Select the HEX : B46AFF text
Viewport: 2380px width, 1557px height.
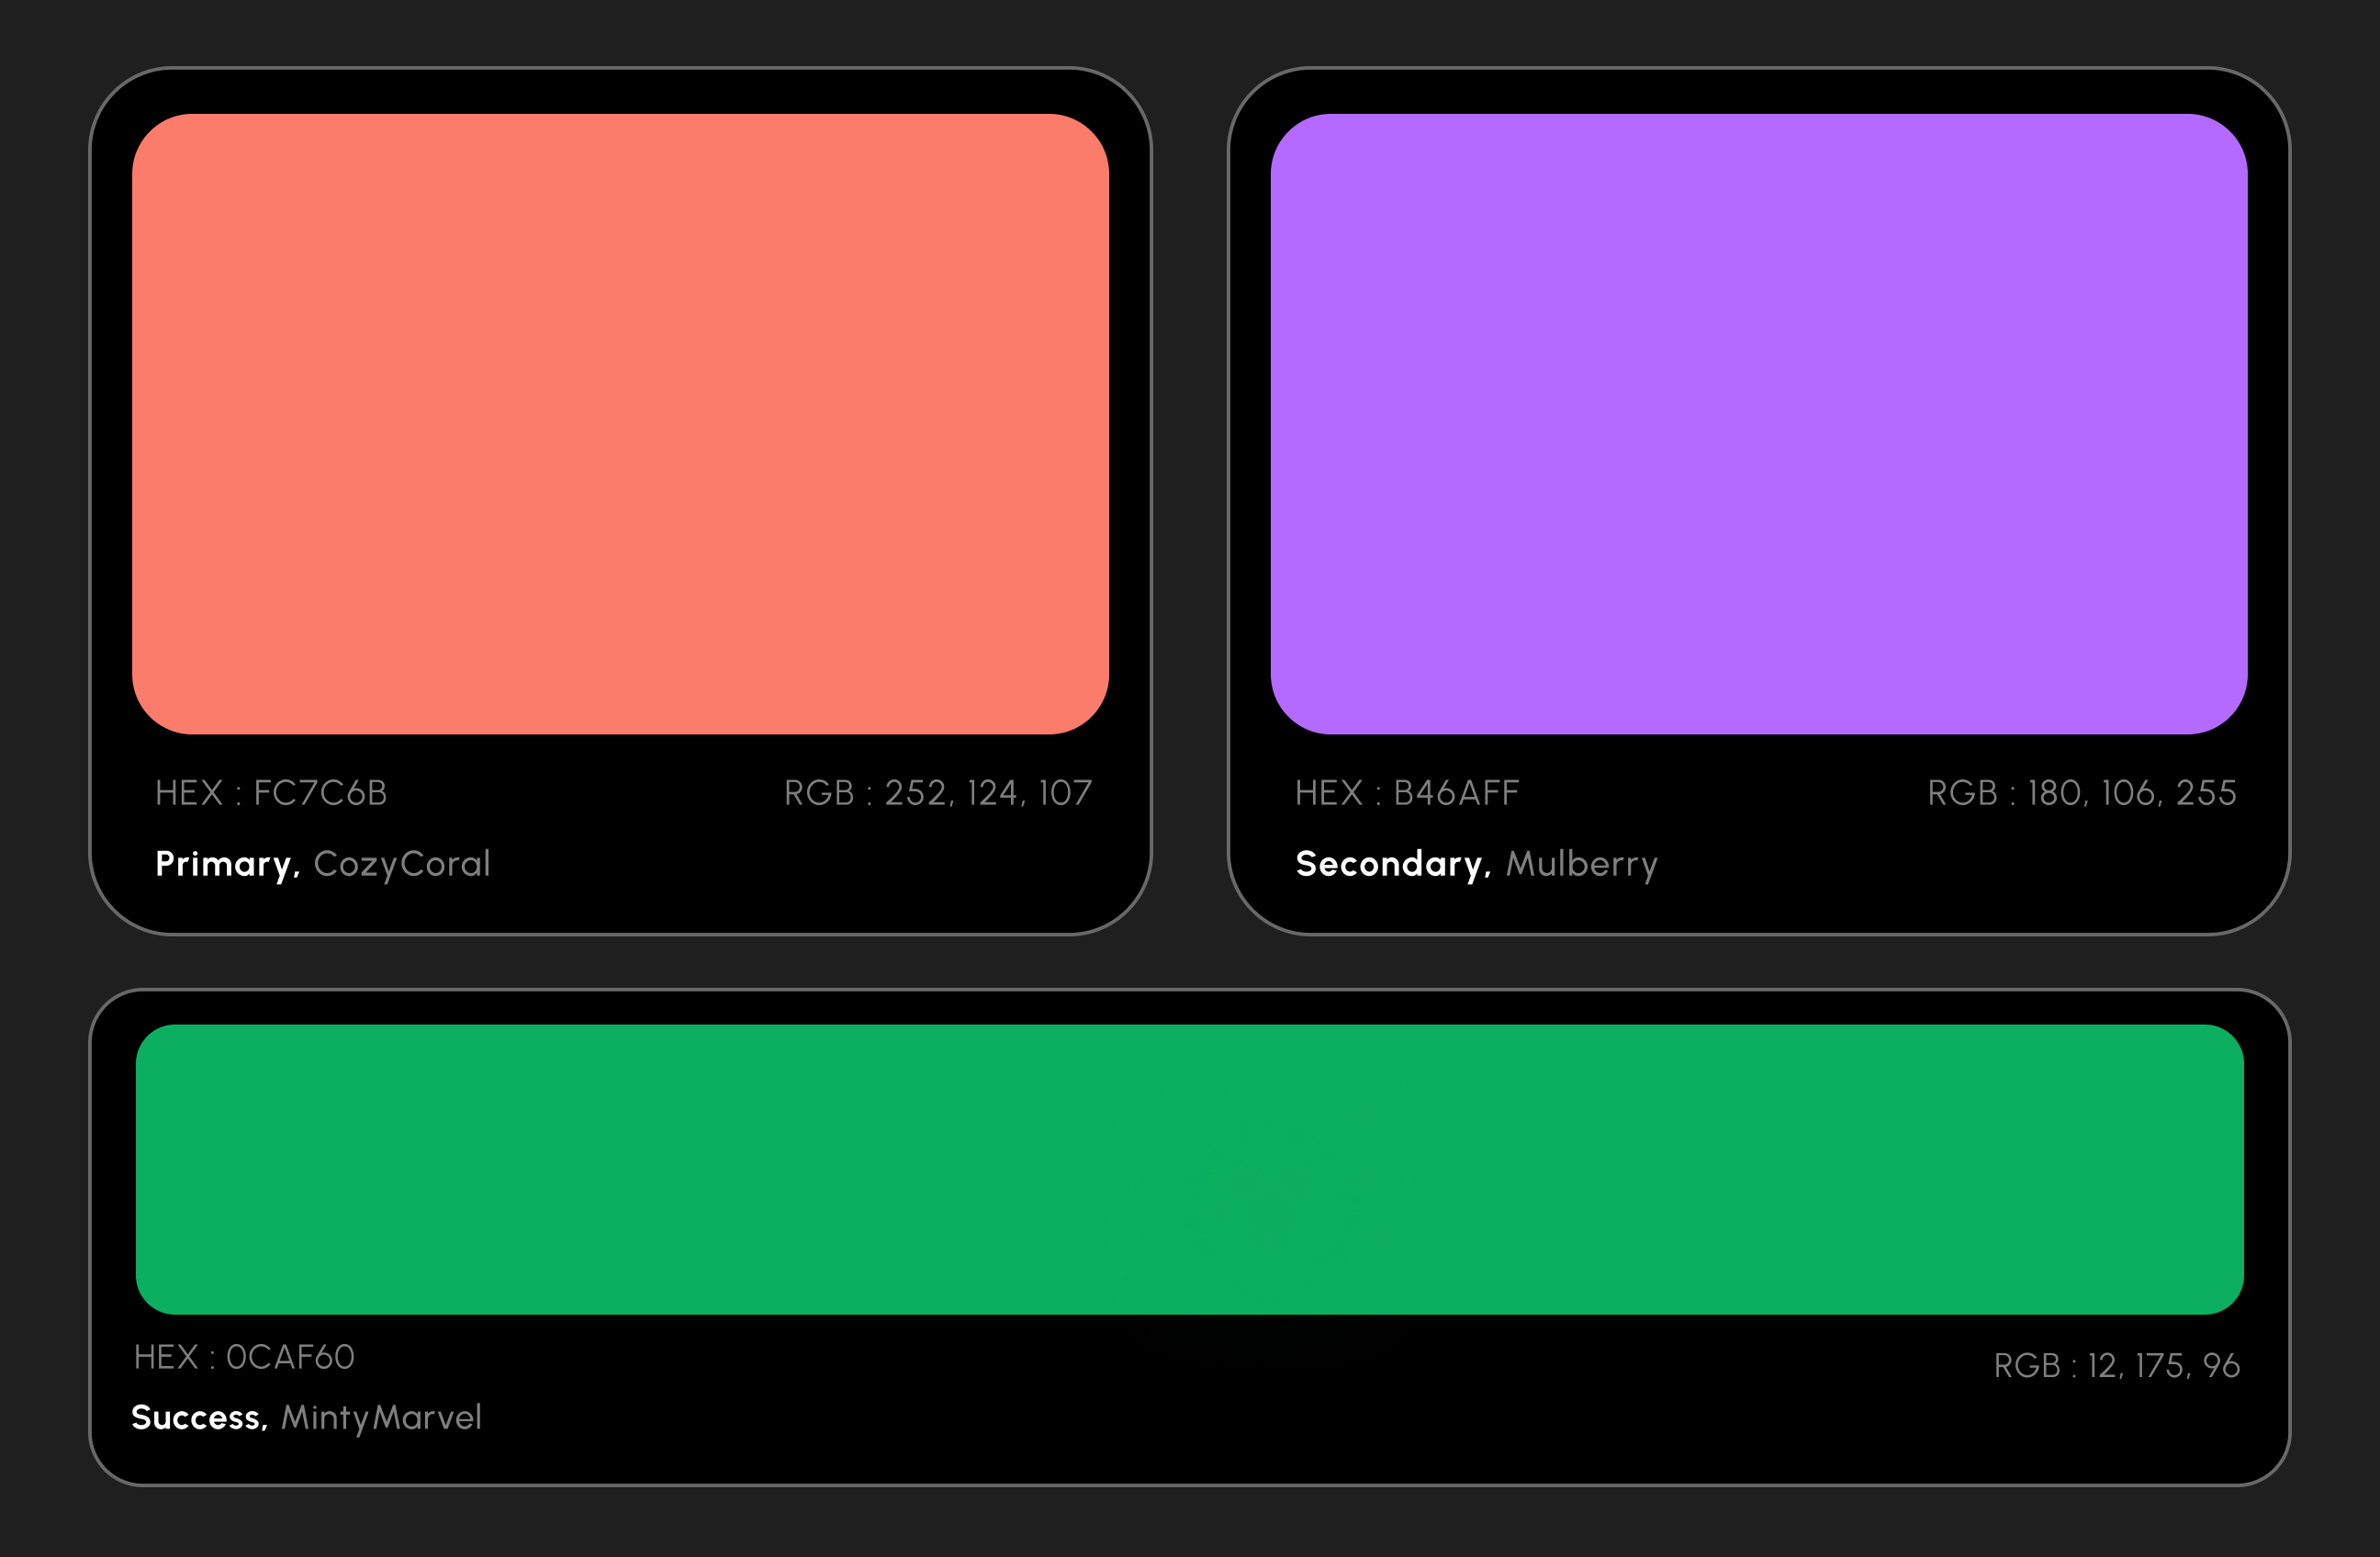coord(1407,793)
